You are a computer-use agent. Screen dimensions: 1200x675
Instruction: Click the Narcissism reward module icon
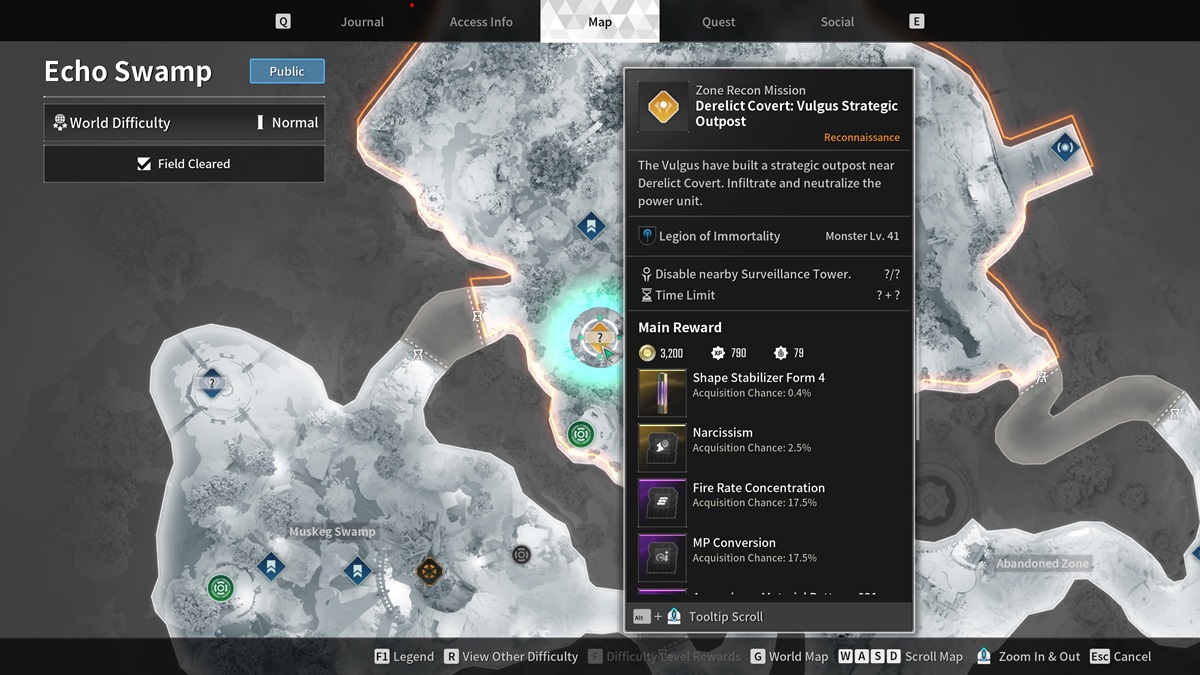click(x=662, y=447)
